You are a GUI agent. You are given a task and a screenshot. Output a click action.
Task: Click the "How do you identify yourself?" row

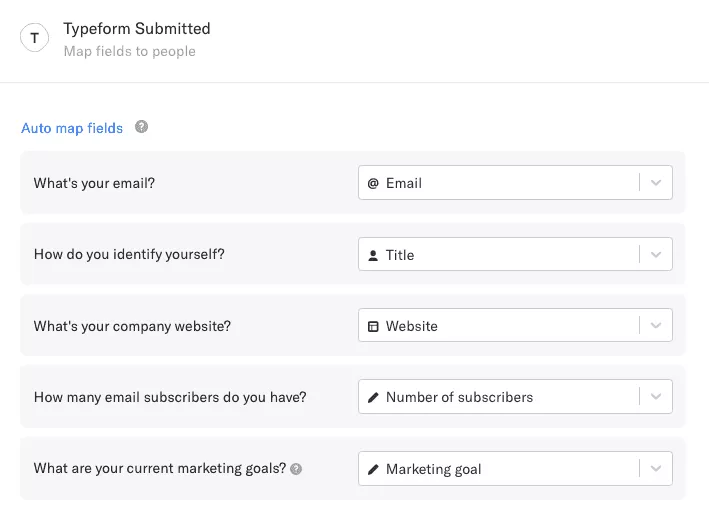[353, 254]
